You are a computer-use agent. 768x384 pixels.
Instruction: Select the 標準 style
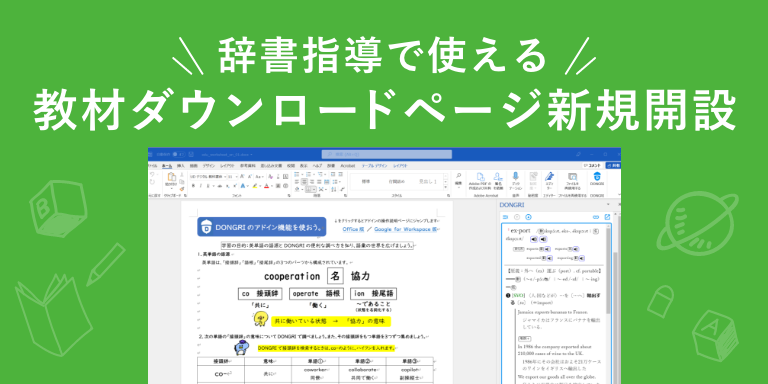(x=365, y=181)
